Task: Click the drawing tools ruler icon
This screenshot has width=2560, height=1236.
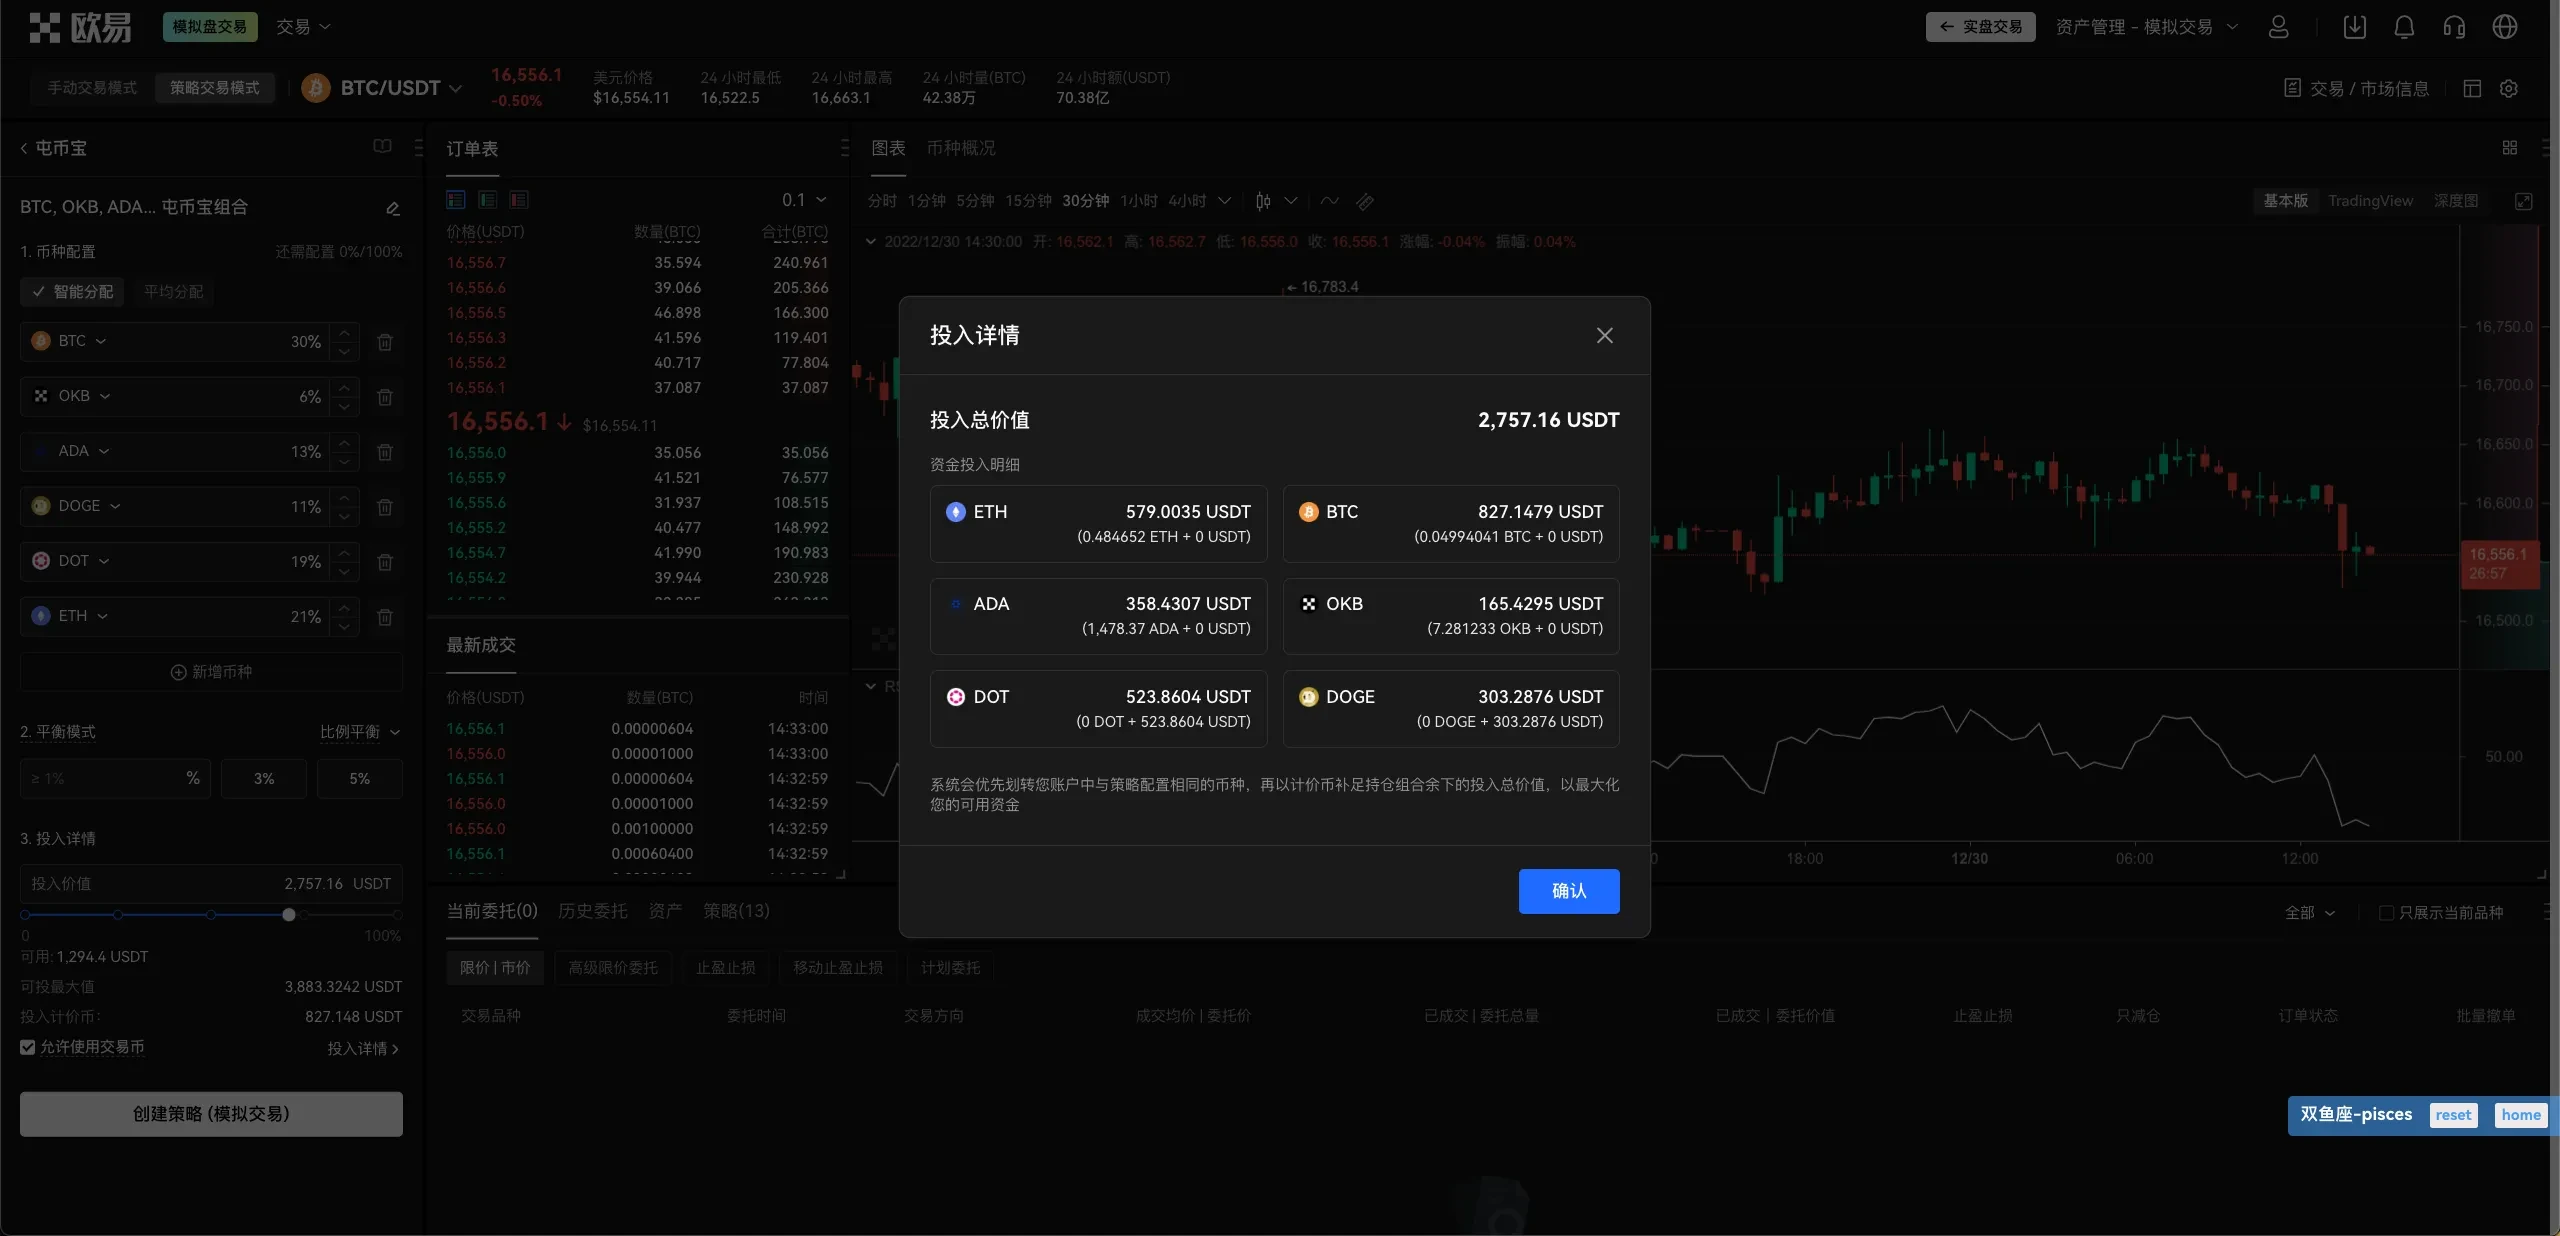Action: tap(1365, 202)
